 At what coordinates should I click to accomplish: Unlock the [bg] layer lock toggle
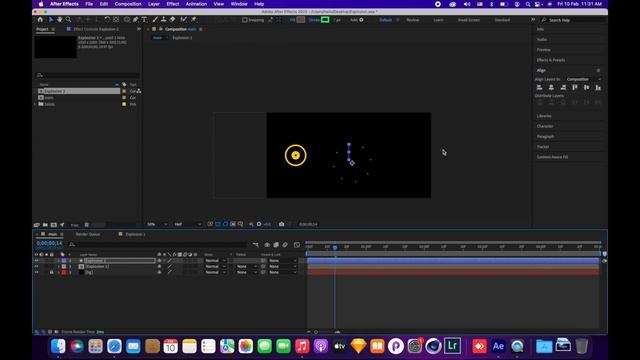pyautogui.click(x=51, y=272)
